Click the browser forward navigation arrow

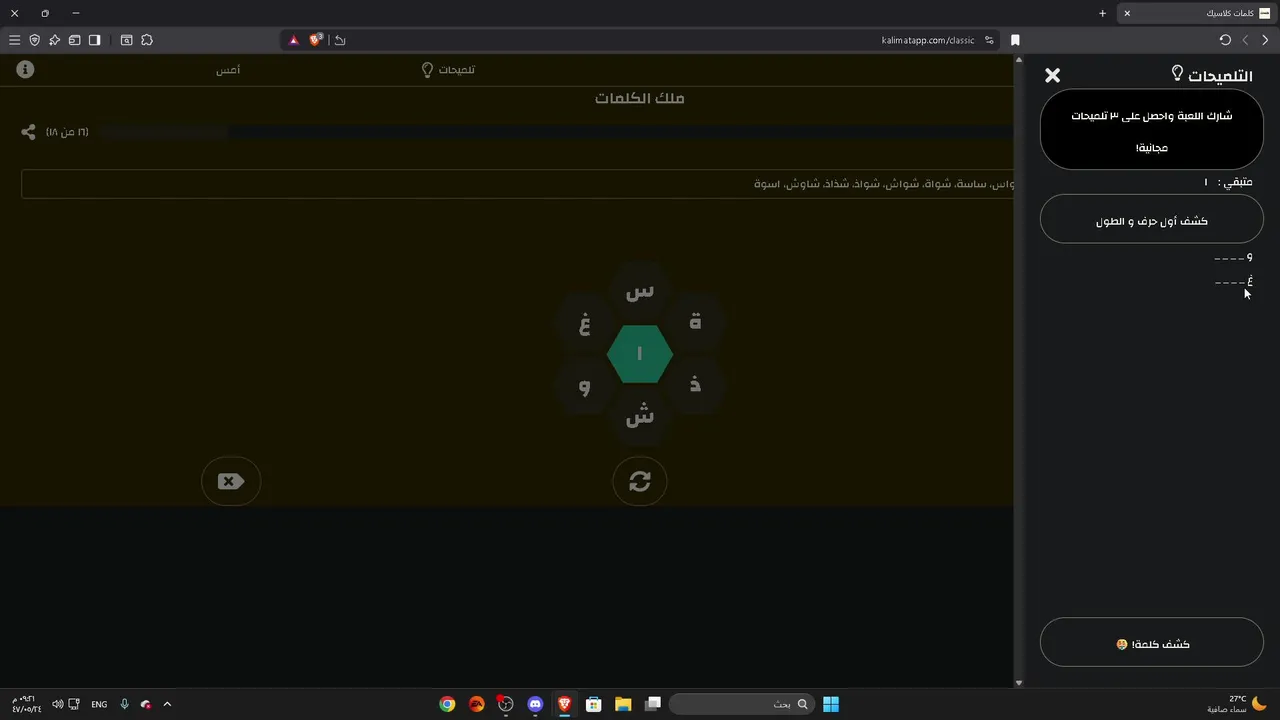click(1245, 40)
